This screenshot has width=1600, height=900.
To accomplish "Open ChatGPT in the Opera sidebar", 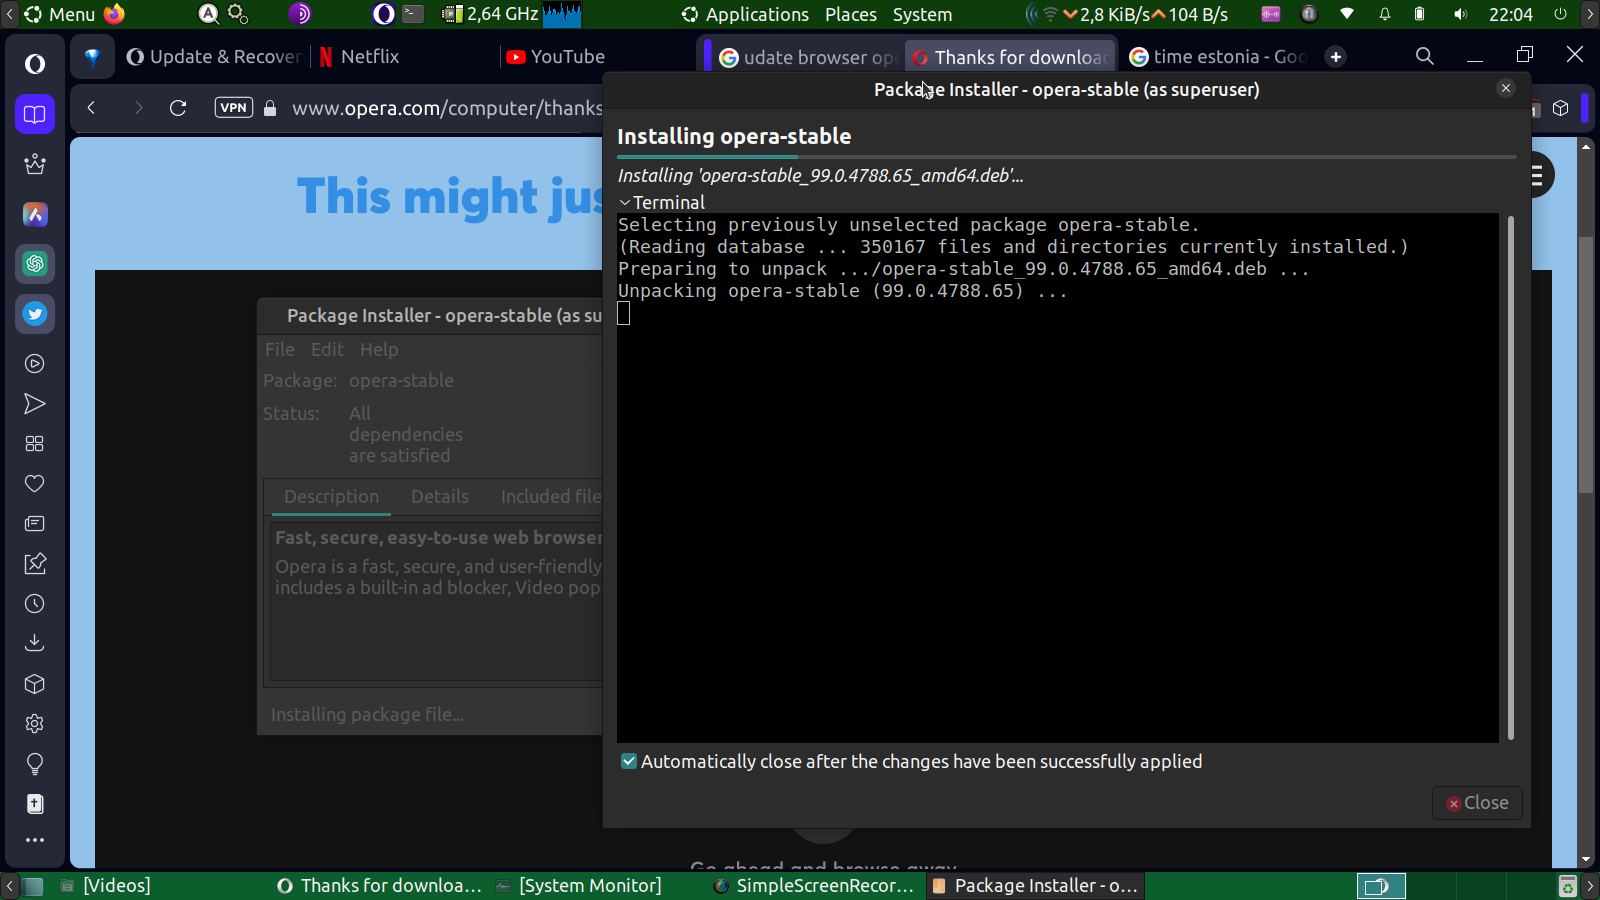I will coord(35,264).
